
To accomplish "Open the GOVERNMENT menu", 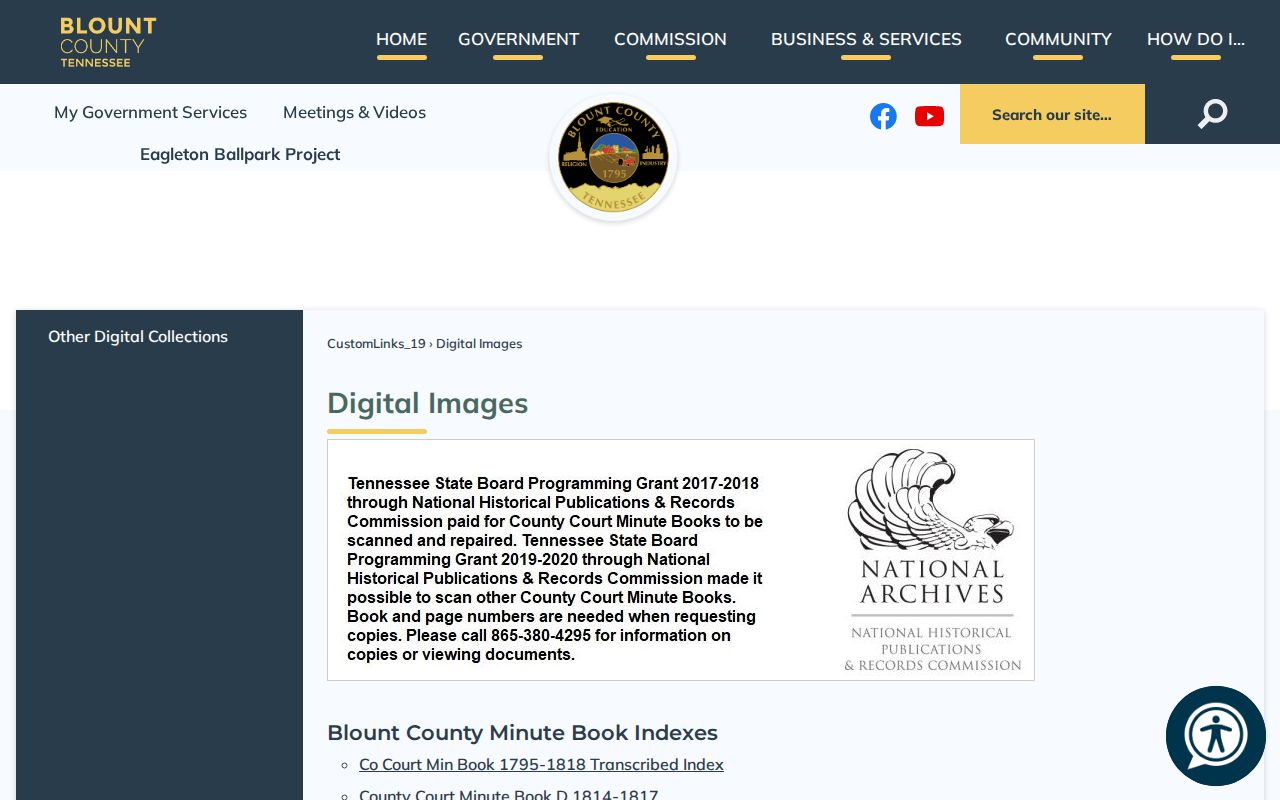I will [x=518, y=40].
